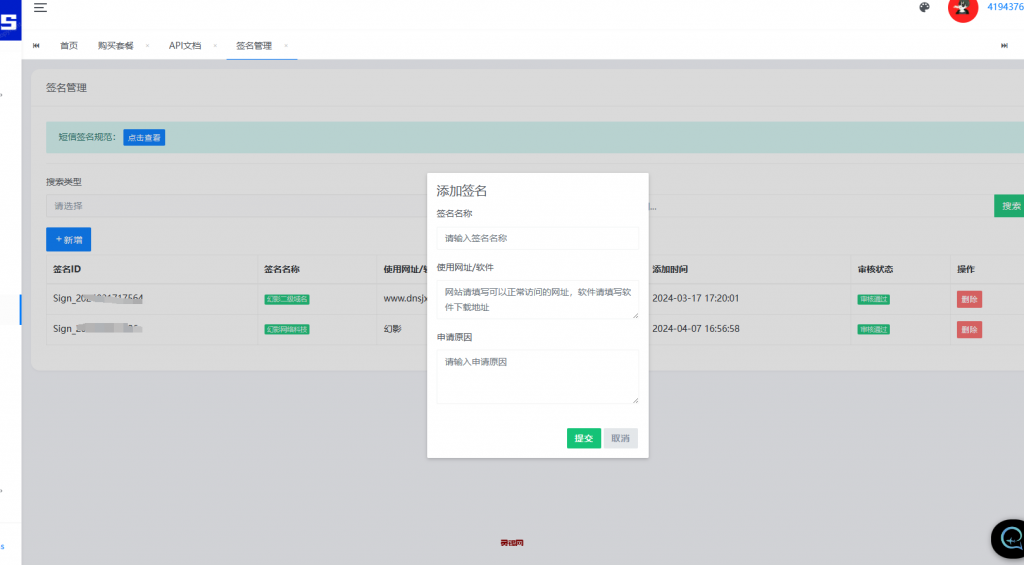This screenshot has width=1024, height=565.
Task: Switch to the 首页 tab
Action: (69, 46)
